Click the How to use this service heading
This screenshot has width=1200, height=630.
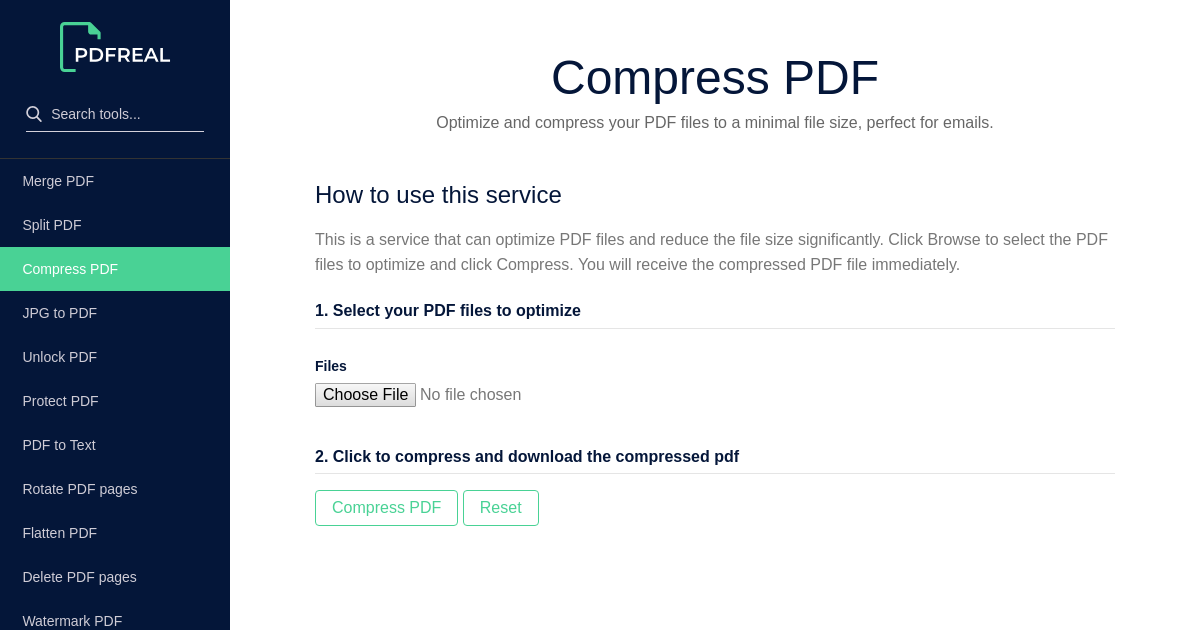pyautogui.click(x=438, y=195)
